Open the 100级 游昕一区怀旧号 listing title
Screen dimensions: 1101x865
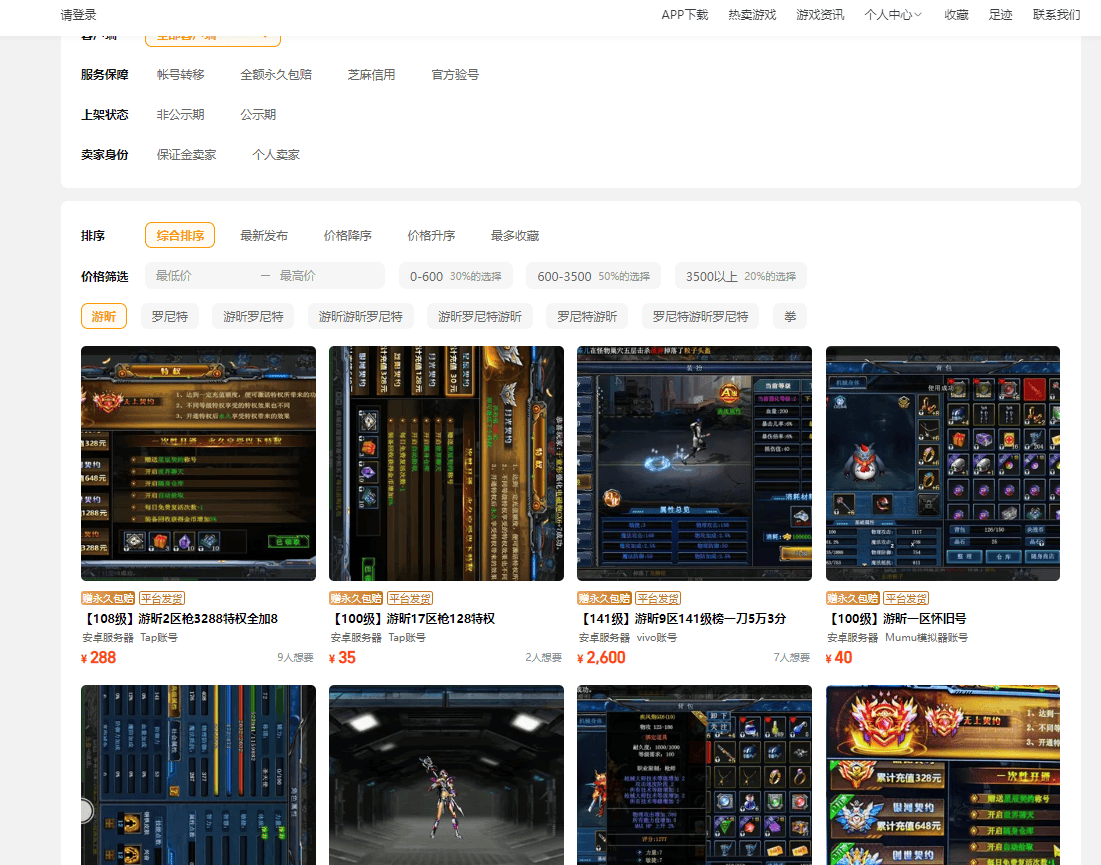point(896,619)
